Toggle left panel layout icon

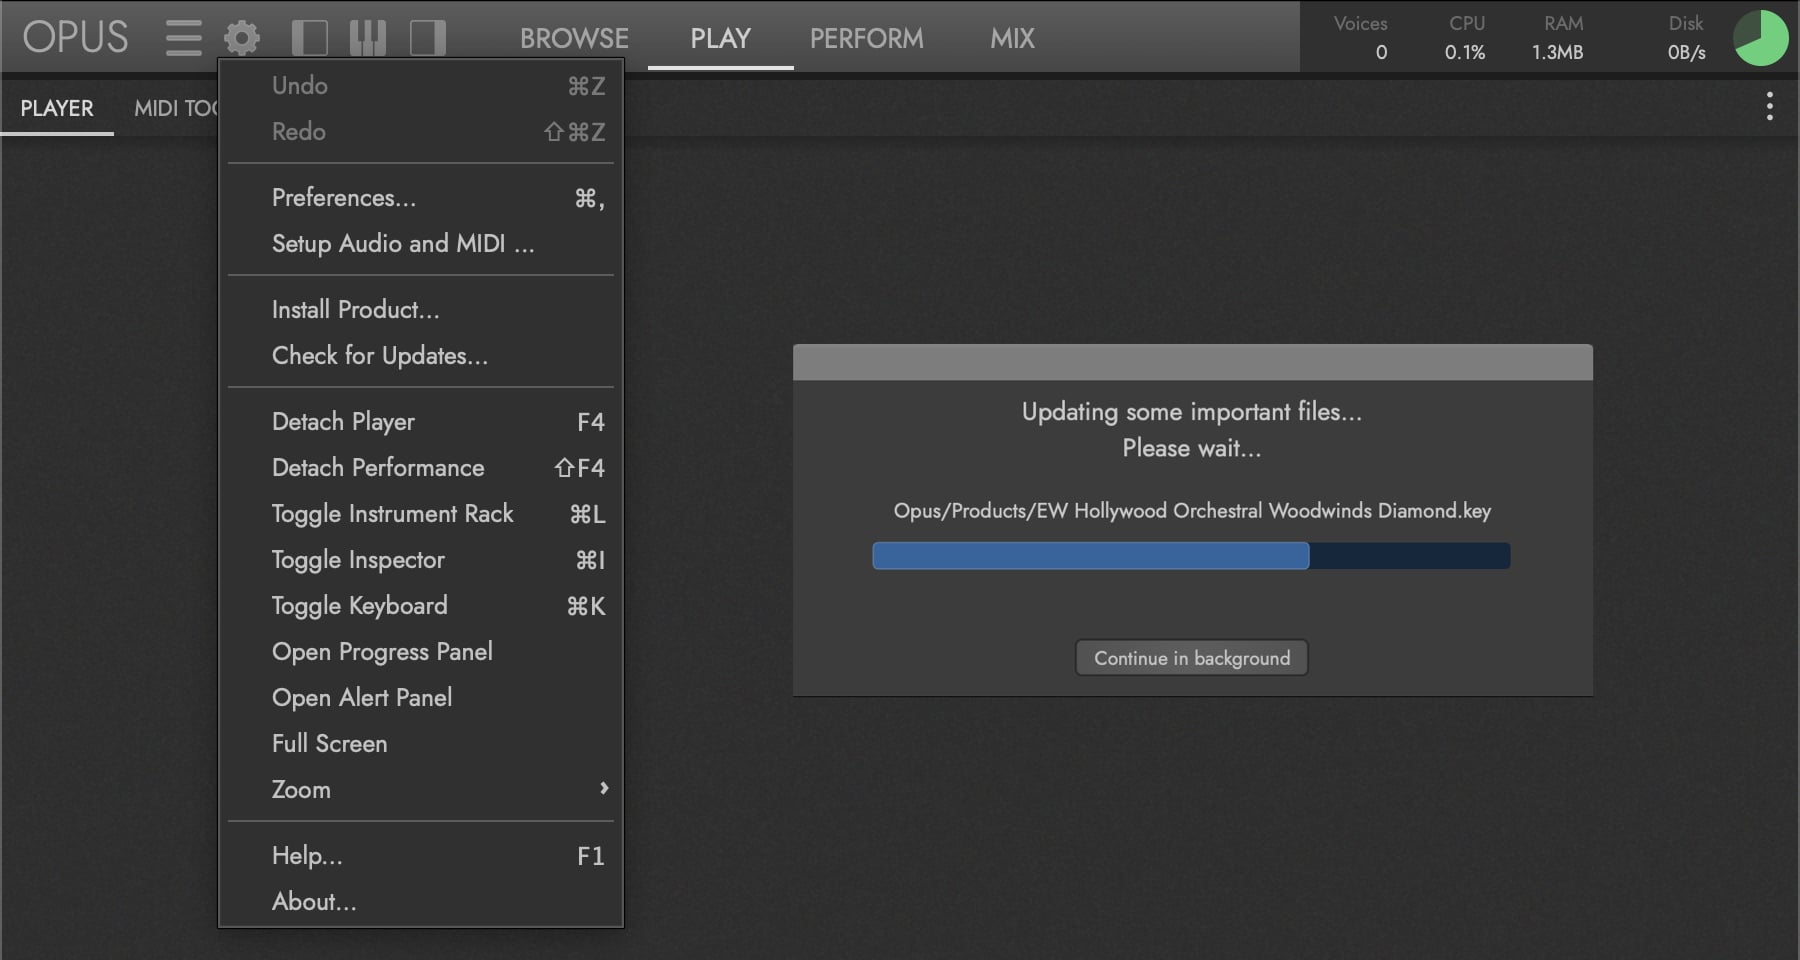[310, 38]
